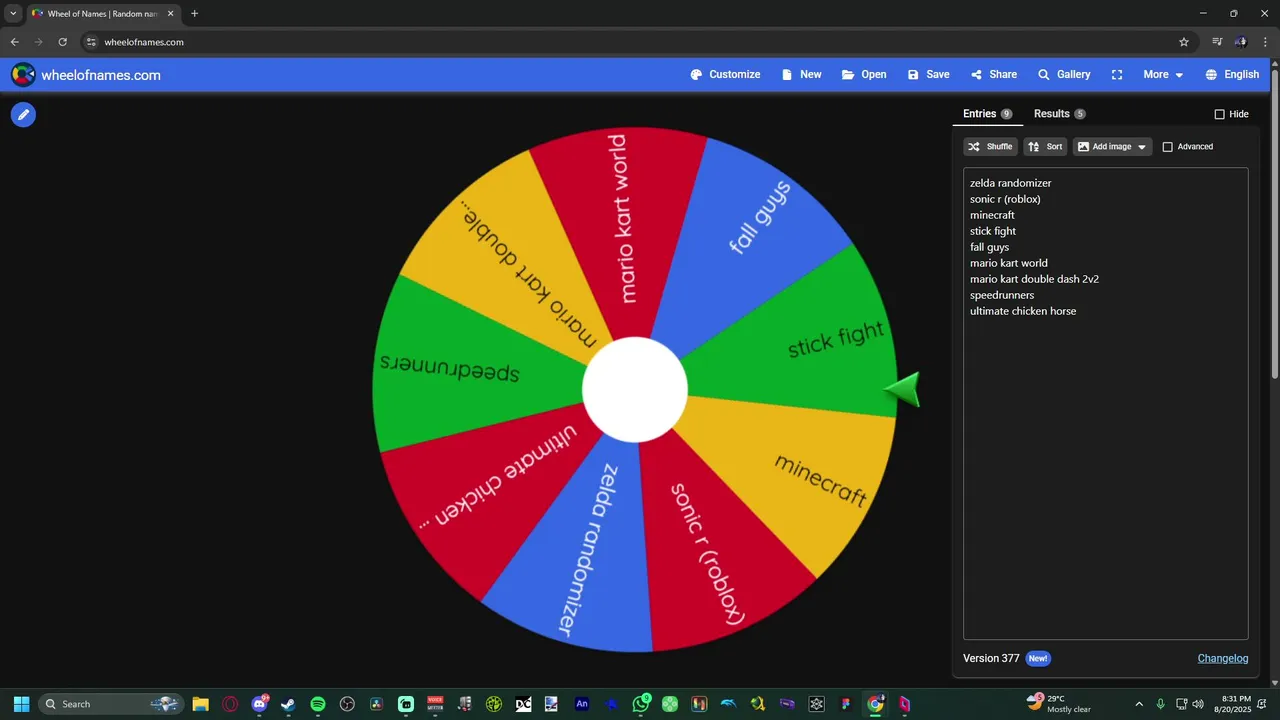Image resolution: width=1280 pixels, height=720 pixels.
Task: Open the Windows Start menu
Action: click(21, 704)
